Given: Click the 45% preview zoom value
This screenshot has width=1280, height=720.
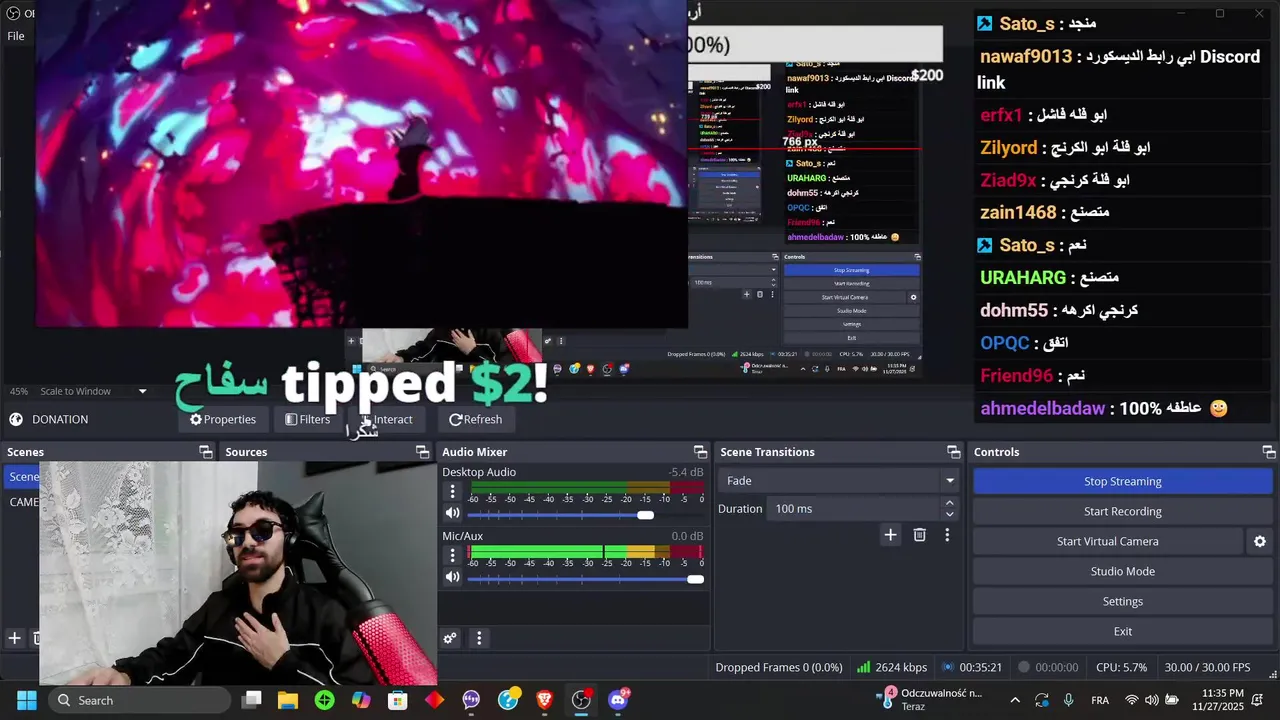Looking at the screenshot, I should (x=18, y=391).
